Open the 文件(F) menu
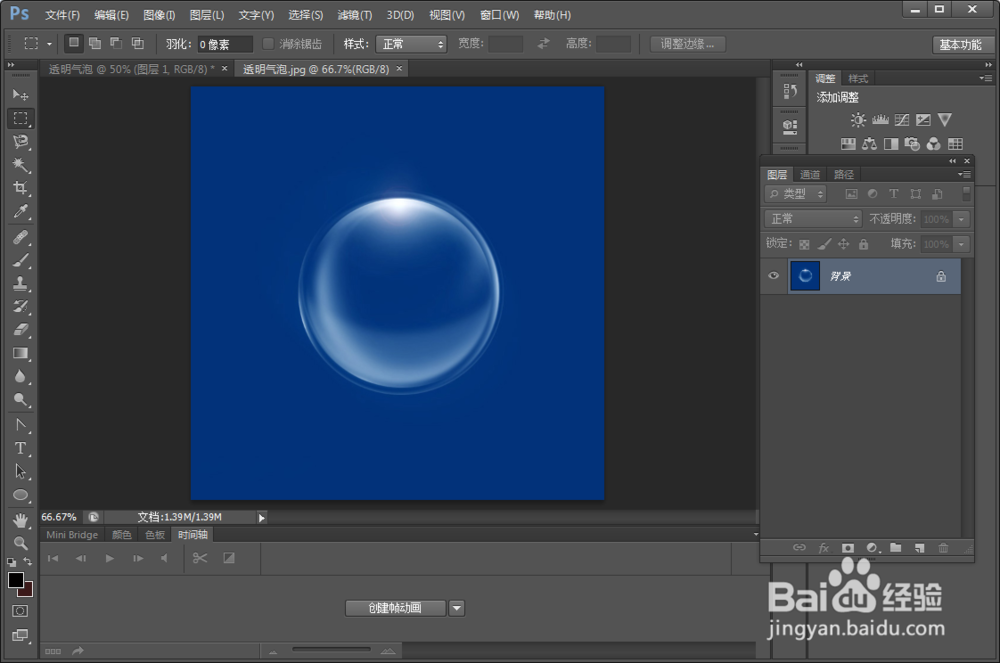 click(62, 15)
